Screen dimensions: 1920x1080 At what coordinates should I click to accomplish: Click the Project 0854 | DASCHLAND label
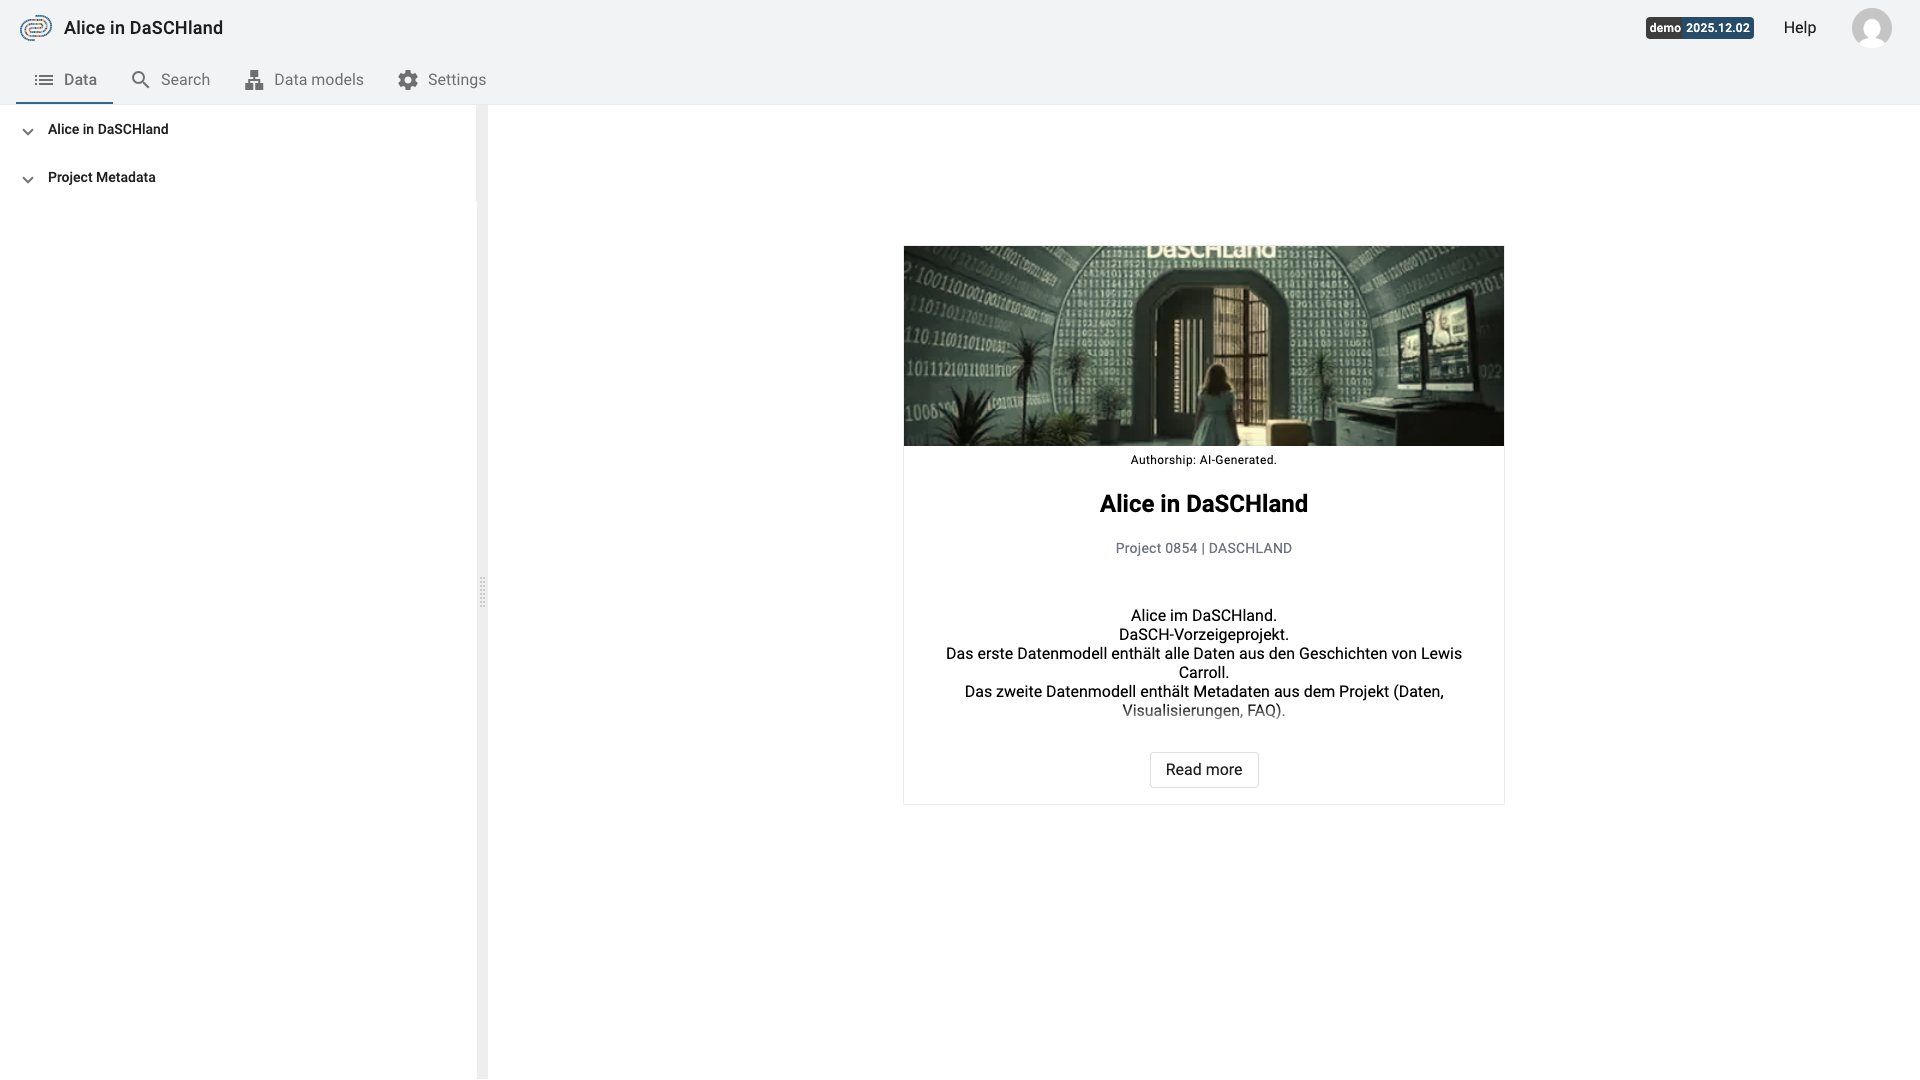(x=1203, y=548)
